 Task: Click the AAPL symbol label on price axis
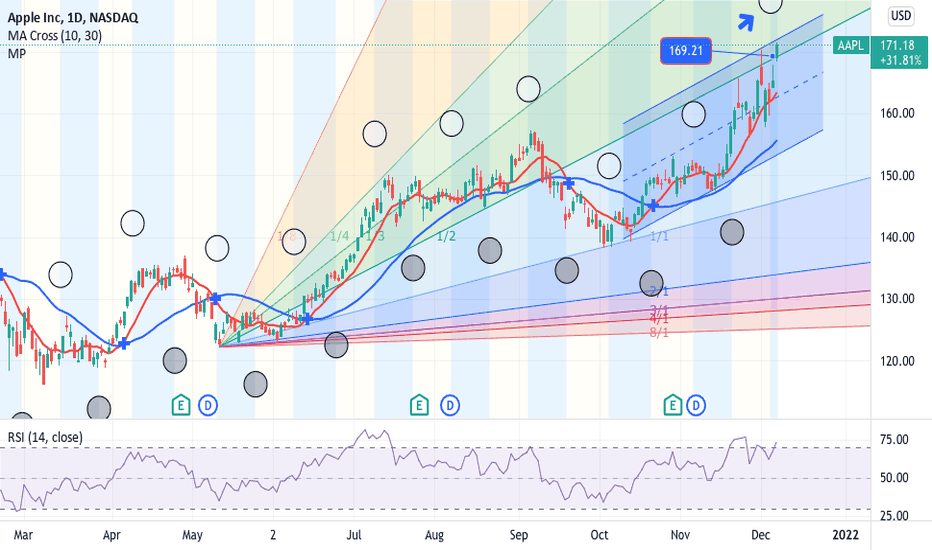pyautogui.click(x=851, y=45)
